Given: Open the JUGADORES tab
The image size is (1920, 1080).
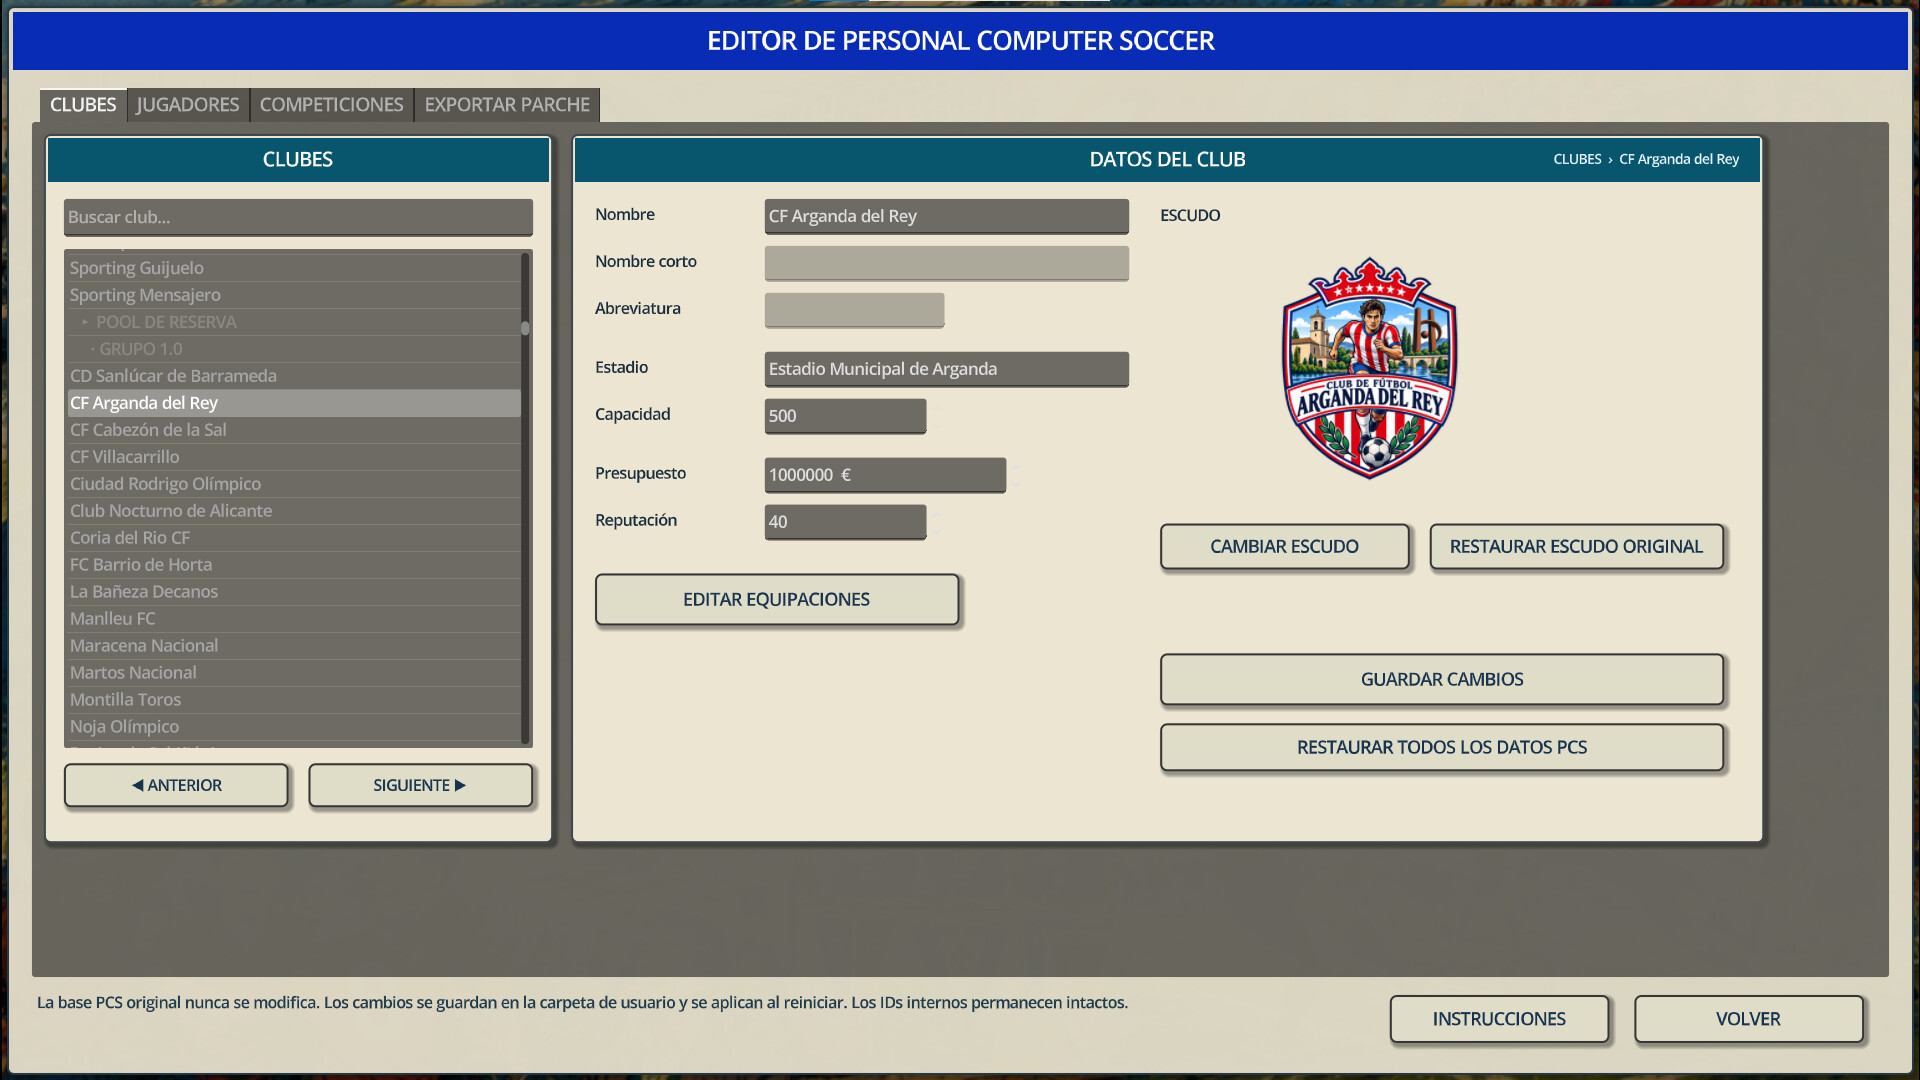Looking at the screenshot, I should (x=188, y=105).
